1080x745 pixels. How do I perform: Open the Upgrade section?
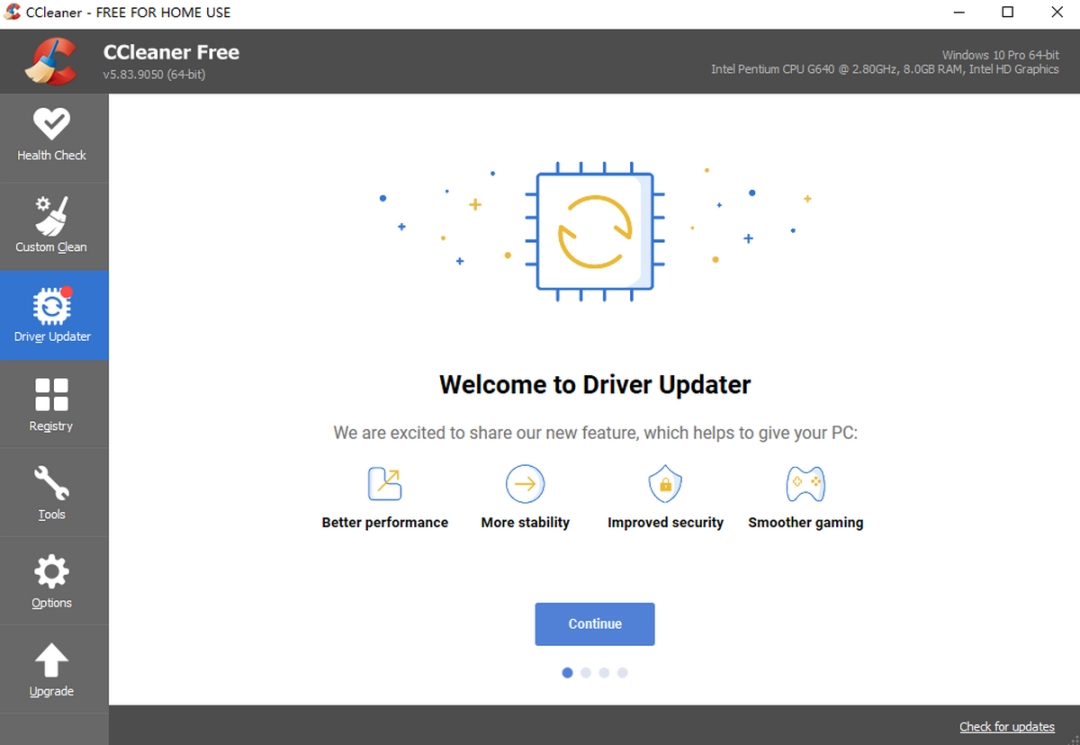point(53,669)
